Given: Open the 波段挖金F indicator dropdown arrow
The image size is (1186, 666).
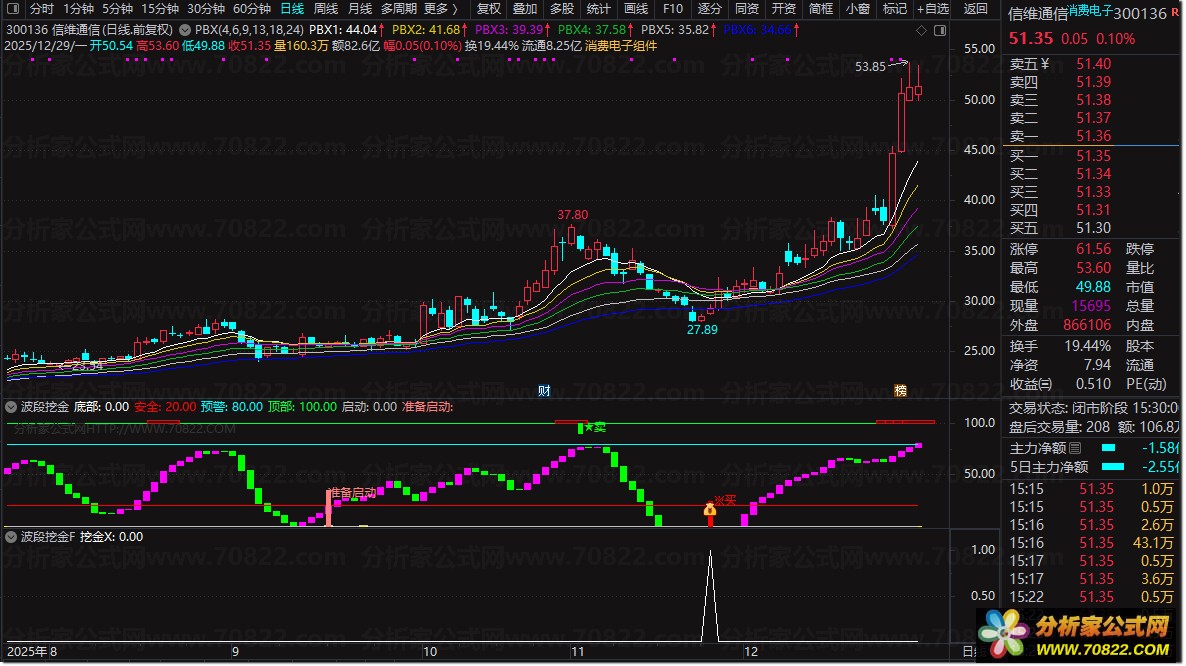Looking at the screenshot, I should click(x=12, y=537).
